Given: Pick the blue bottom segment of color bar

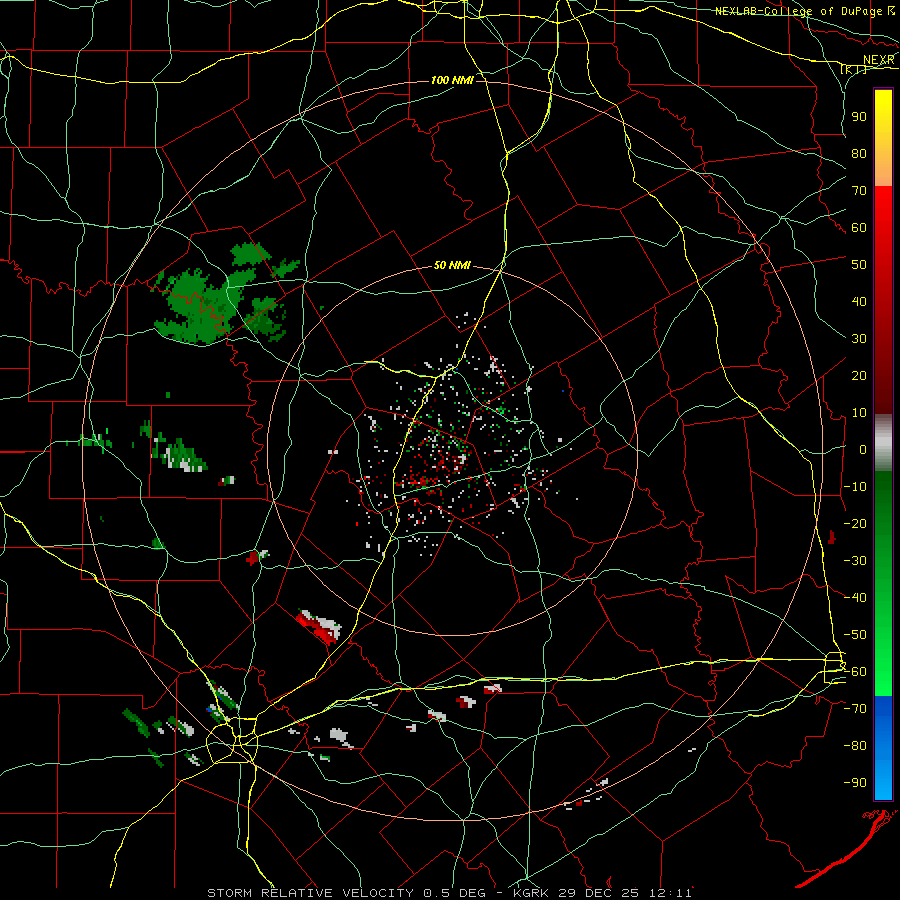Looking at the screenshot, I should pyautogui.click(x=883, y=748).
